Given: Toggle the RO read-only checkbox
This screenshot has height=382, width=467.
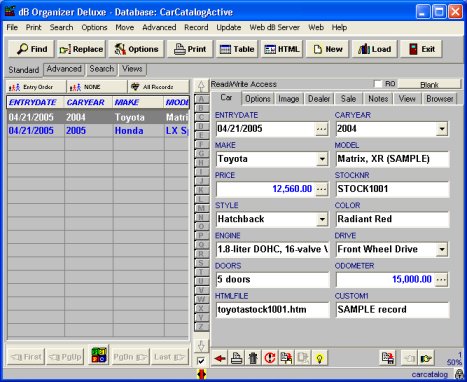Looking at the screenshot, I should (x=378, y=84).
